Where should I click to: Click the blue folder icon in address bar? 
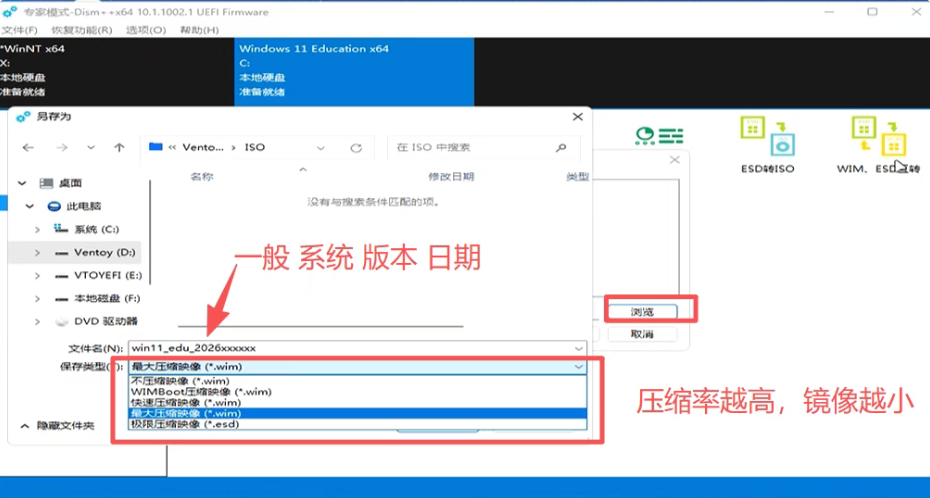(156, 147)
